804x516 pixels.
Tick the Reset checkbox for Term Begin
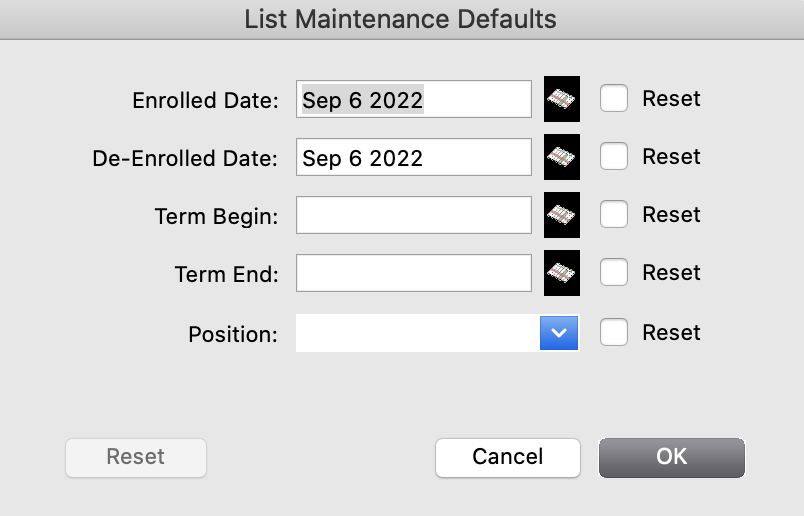click(614, 215)
